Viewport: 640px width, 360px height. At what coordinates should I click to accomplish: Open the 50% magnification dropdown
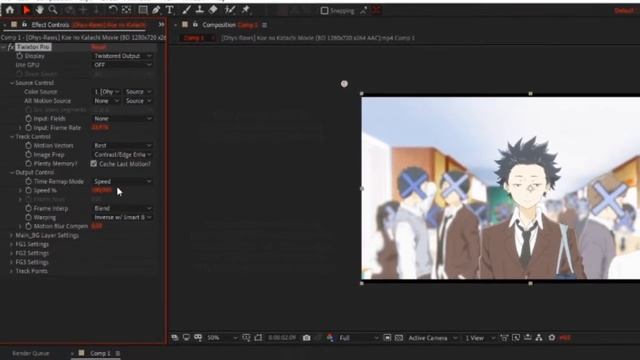222,338
